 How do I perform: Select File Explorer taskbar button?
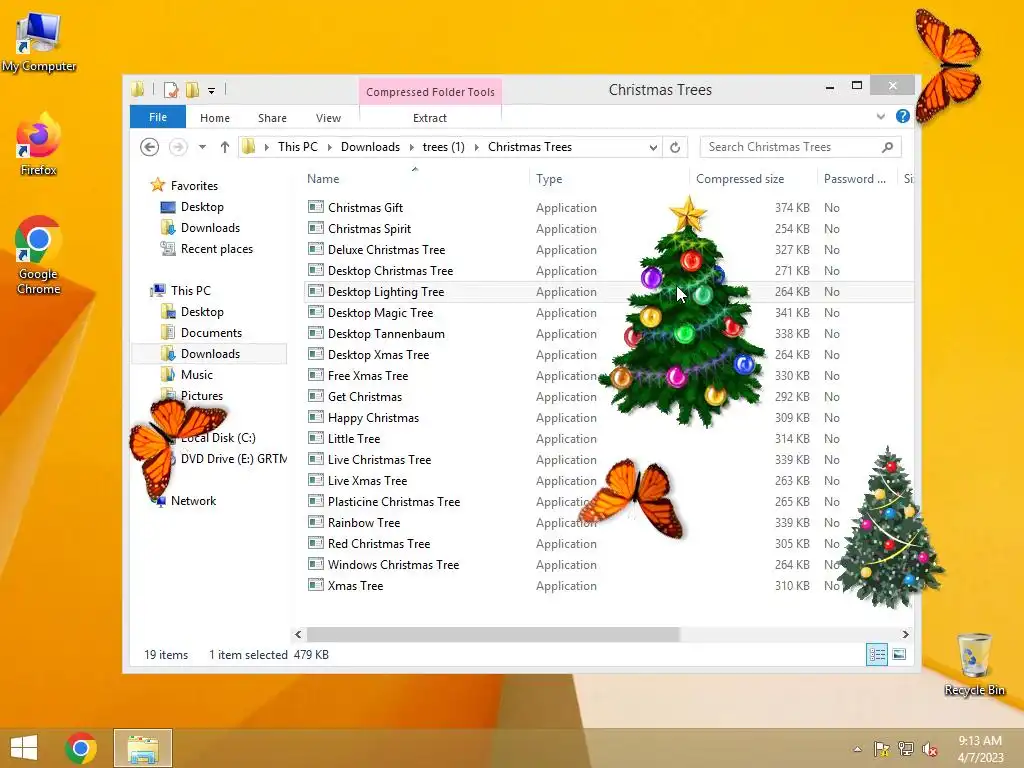(143, 748)
